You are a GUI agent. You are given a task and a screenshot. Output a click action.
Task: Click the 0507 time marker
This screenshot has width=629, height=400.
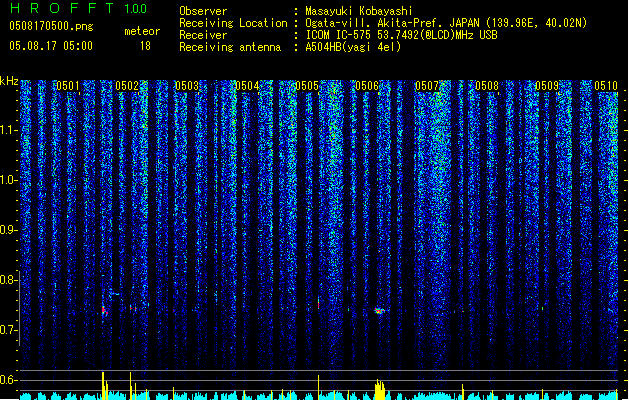tap(427, 86)
